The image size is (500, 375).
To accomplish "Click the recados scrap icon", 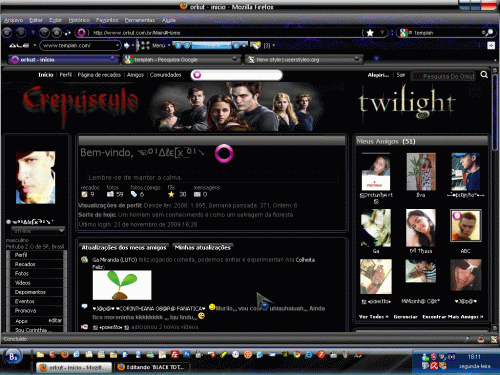I will (84, 194).
